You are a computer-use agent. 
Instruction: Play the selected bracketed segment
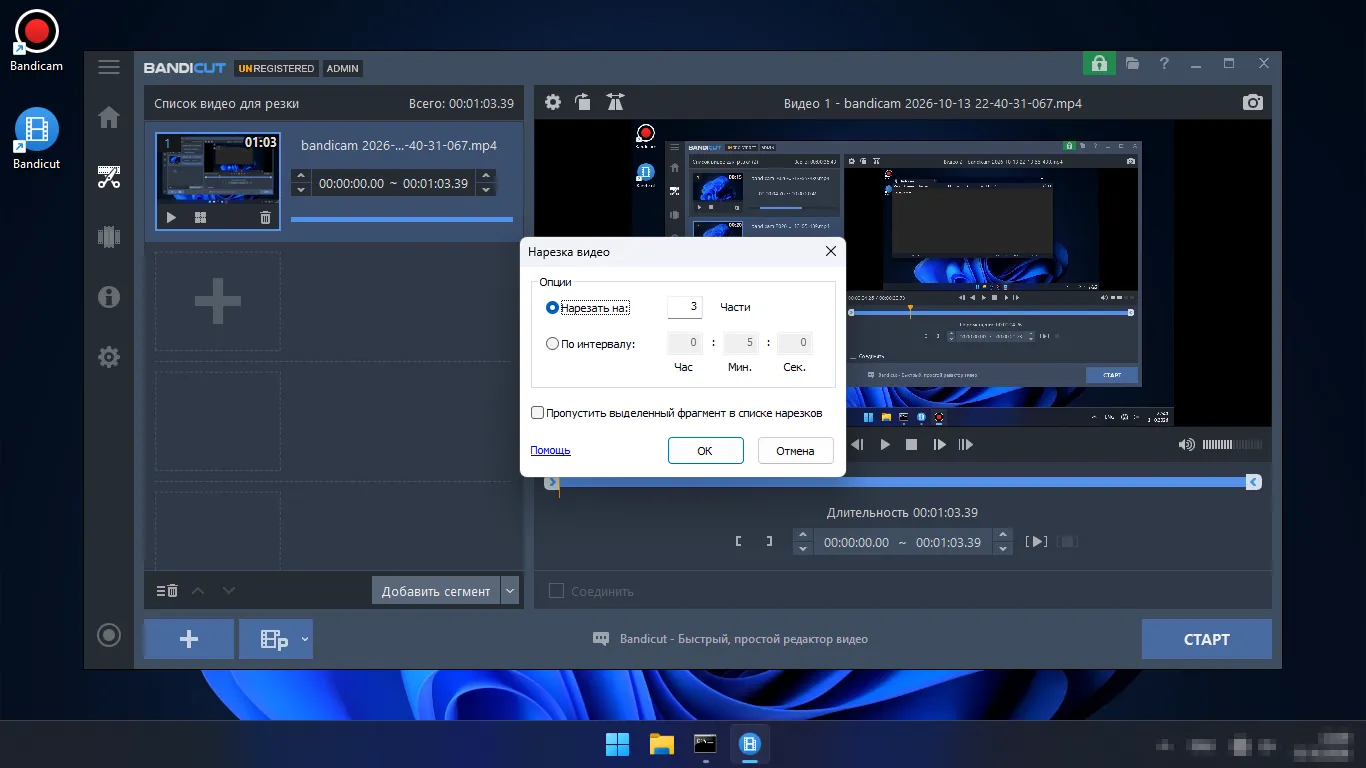coord(1037,541)
